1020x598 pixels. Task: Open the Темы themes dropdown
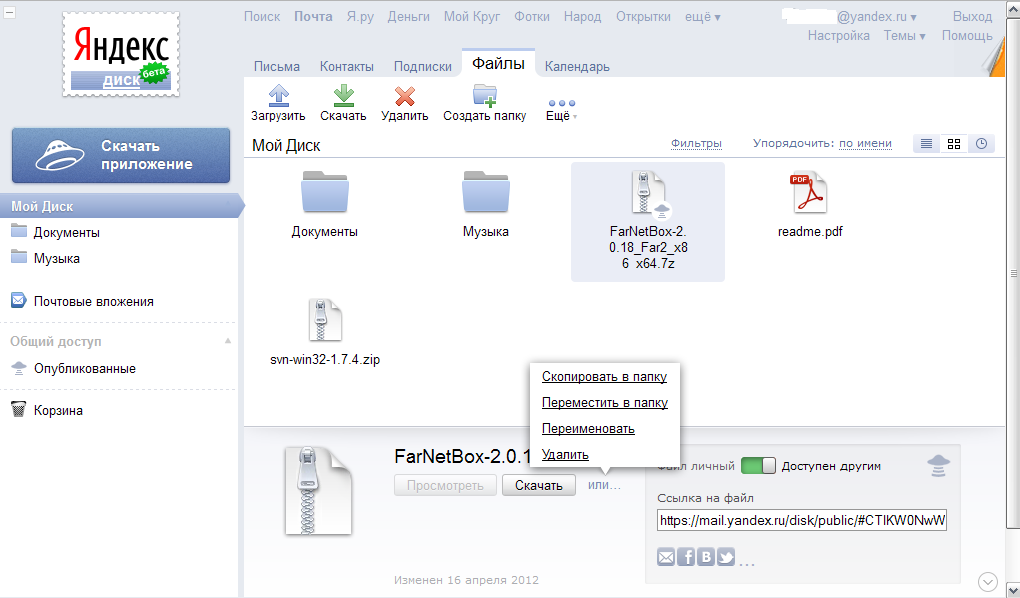click(904, 36)
